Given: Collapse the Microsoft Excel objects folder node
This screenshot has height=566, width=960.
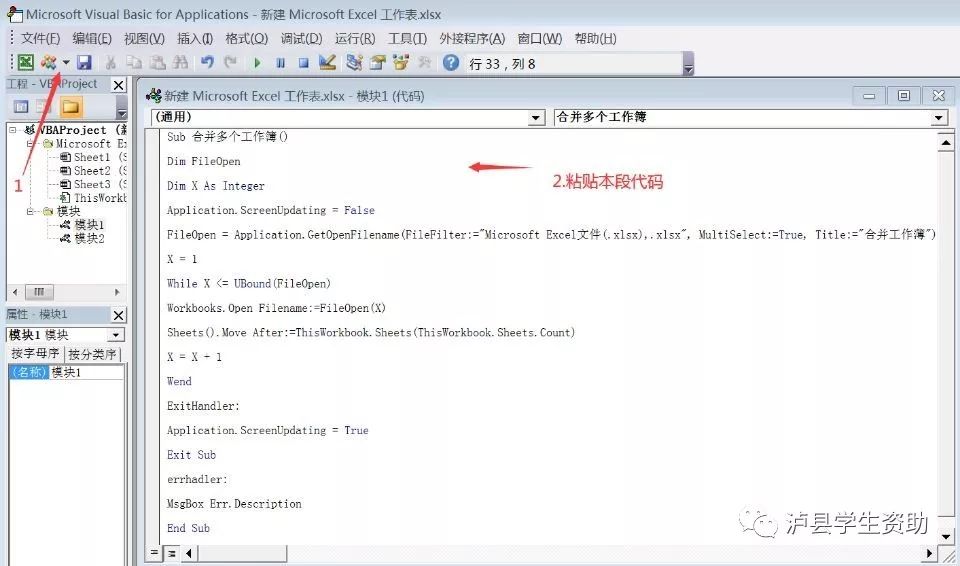Looking at the screenshot, I should (x=29, y=143).
